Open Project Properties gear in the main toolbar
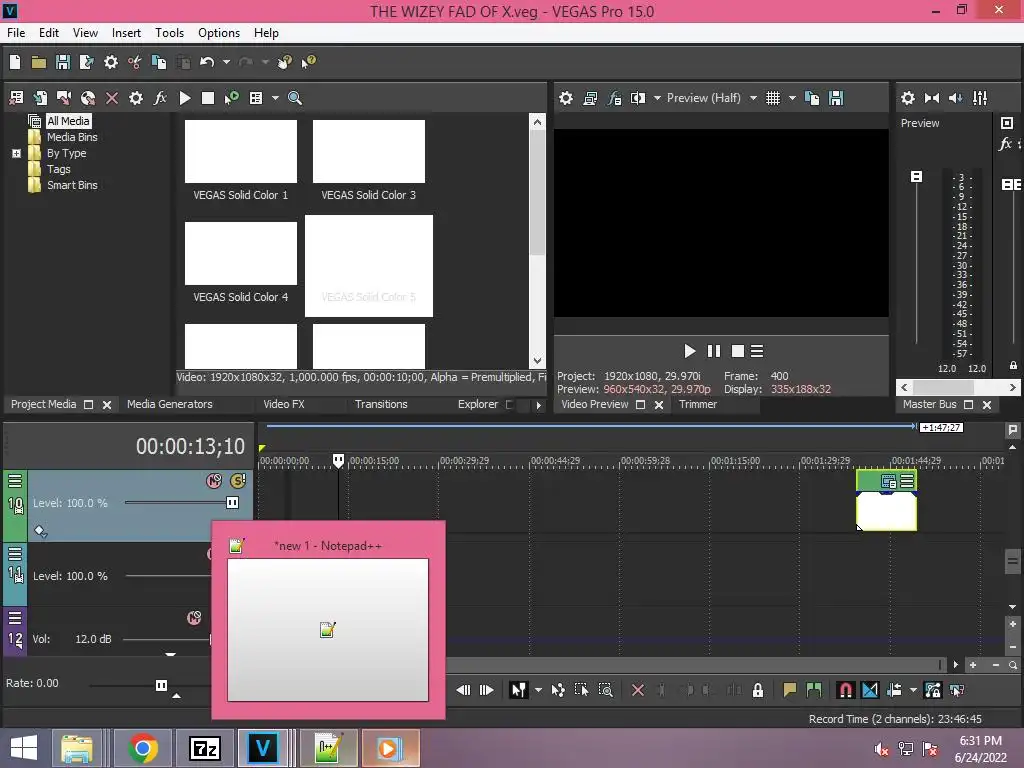 coord(111,62)
